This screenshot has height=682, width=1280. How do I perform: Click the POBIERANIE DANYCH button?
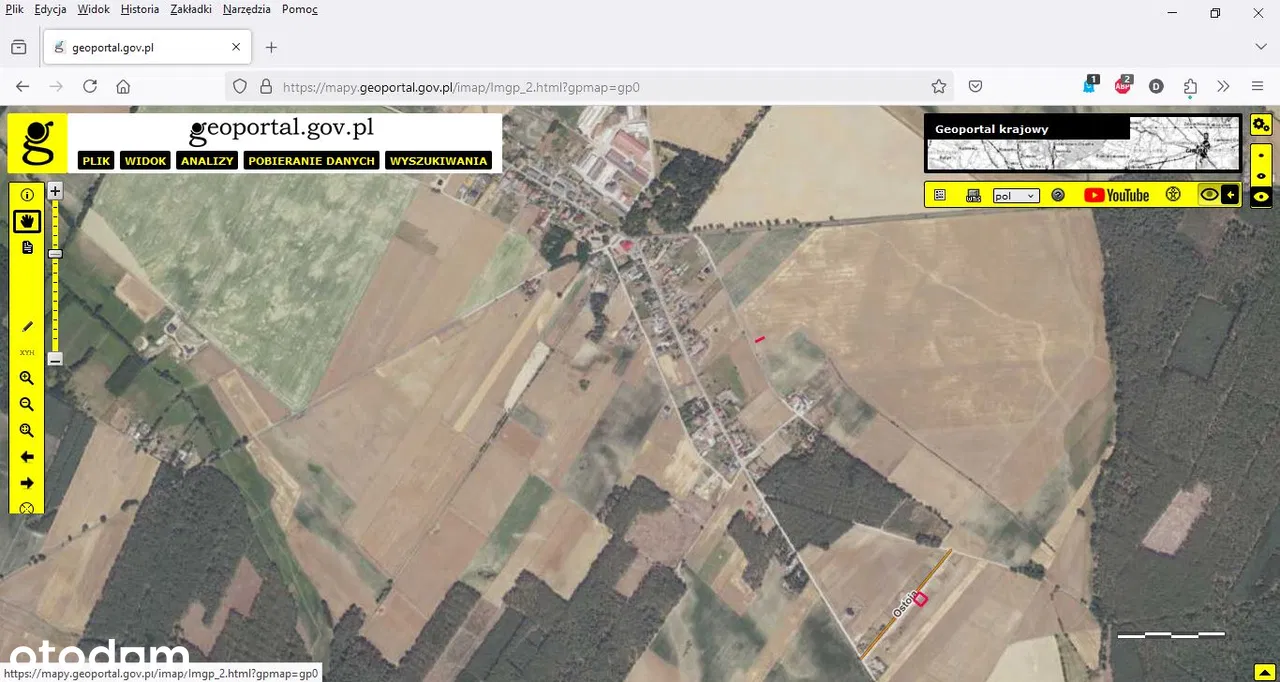(x=311, y=160)
